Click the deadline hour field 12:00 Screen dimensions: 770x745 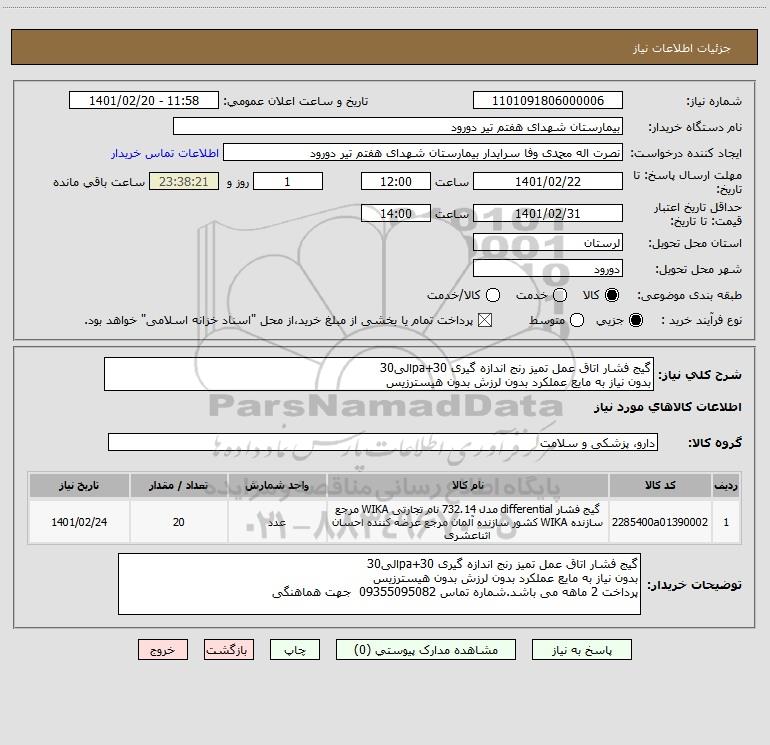(x=396, y=181)
